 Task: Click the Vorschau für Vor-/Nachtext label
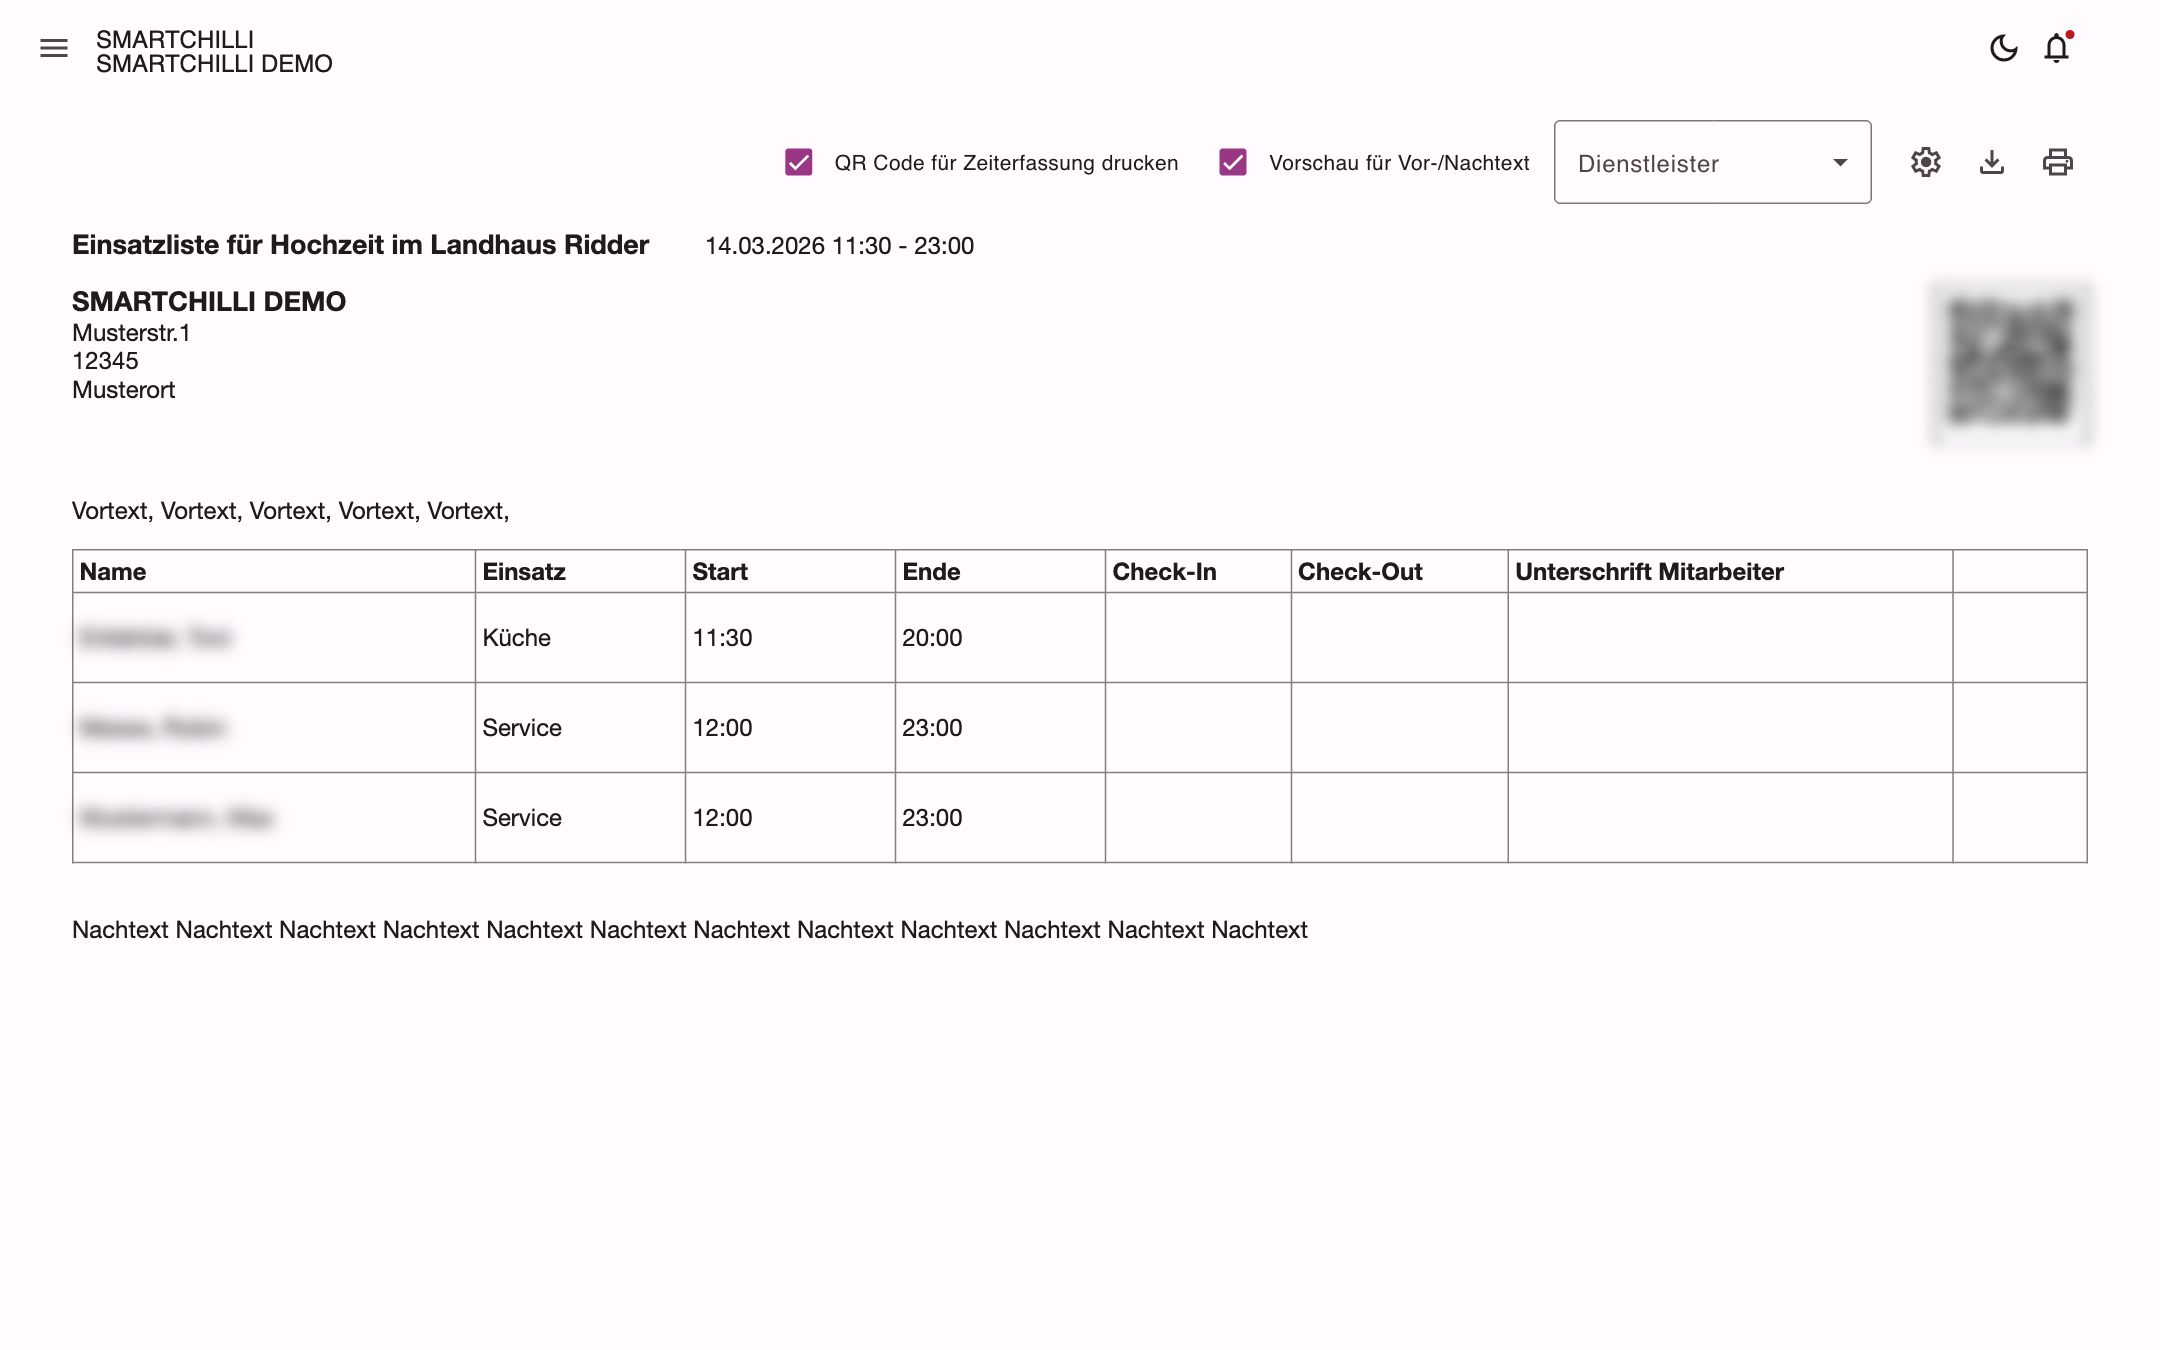[x=1399, y=163]
